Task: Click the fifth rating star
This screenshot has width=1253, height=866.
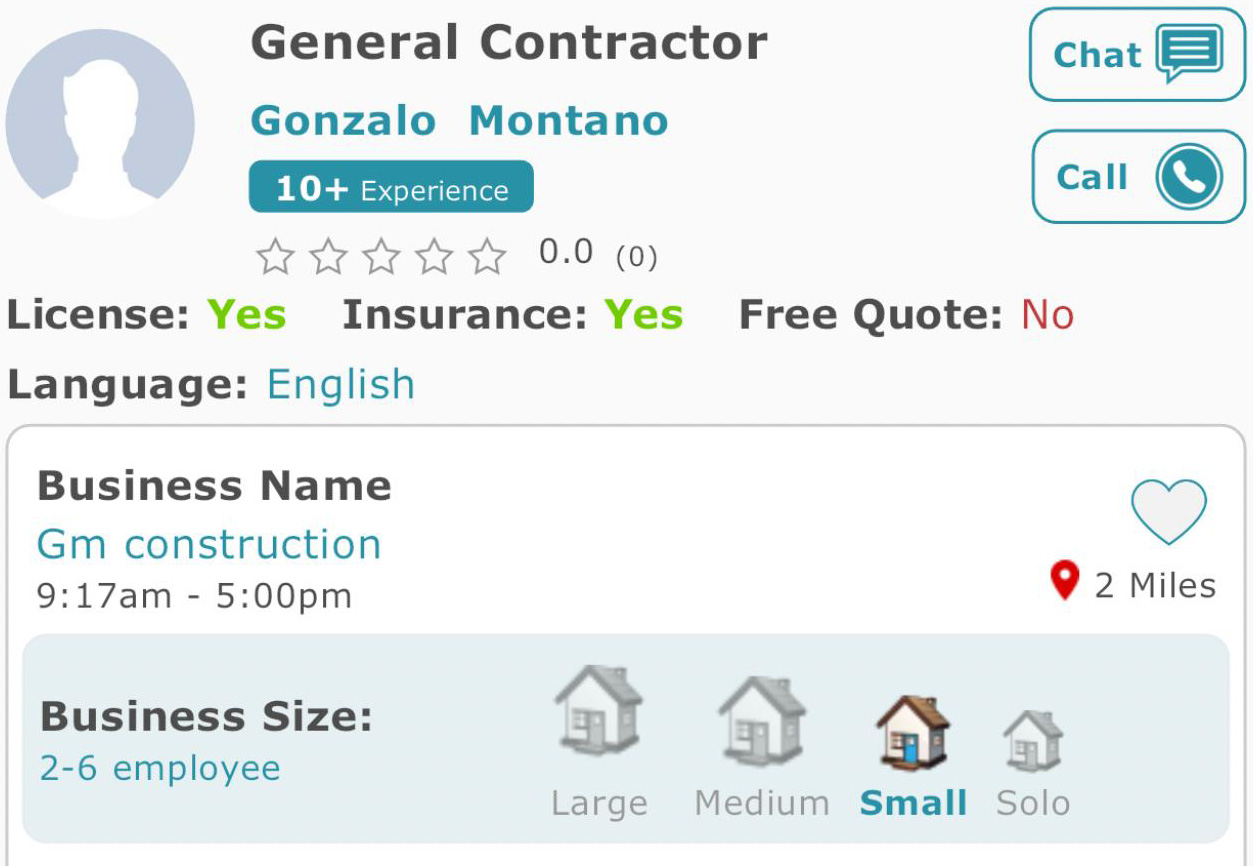Action: (487, 256)
